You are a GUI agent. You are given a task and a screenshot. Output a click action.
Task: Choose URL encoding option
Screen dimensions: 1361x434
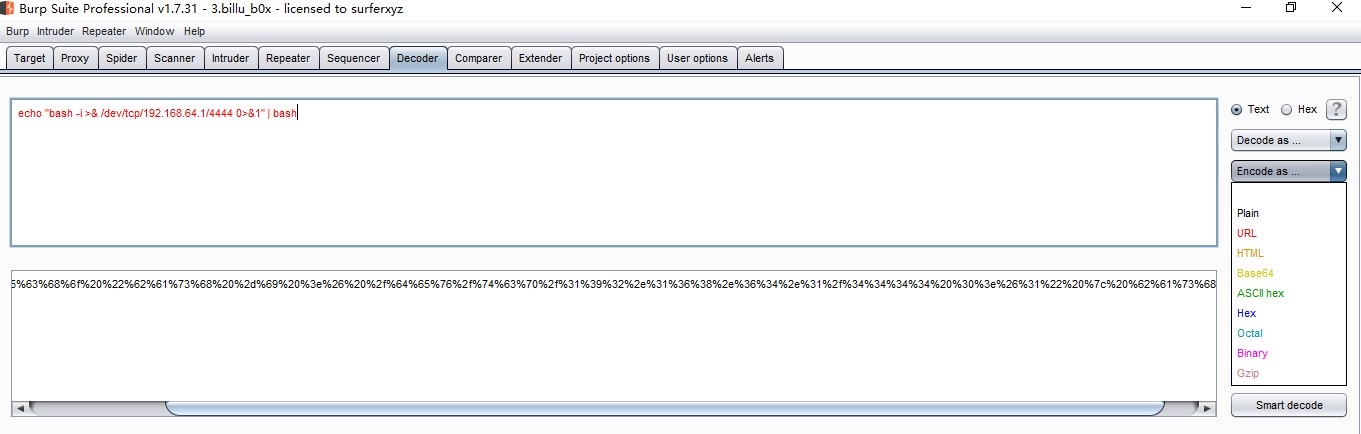pyautogui.click(x=1247, y=233)
